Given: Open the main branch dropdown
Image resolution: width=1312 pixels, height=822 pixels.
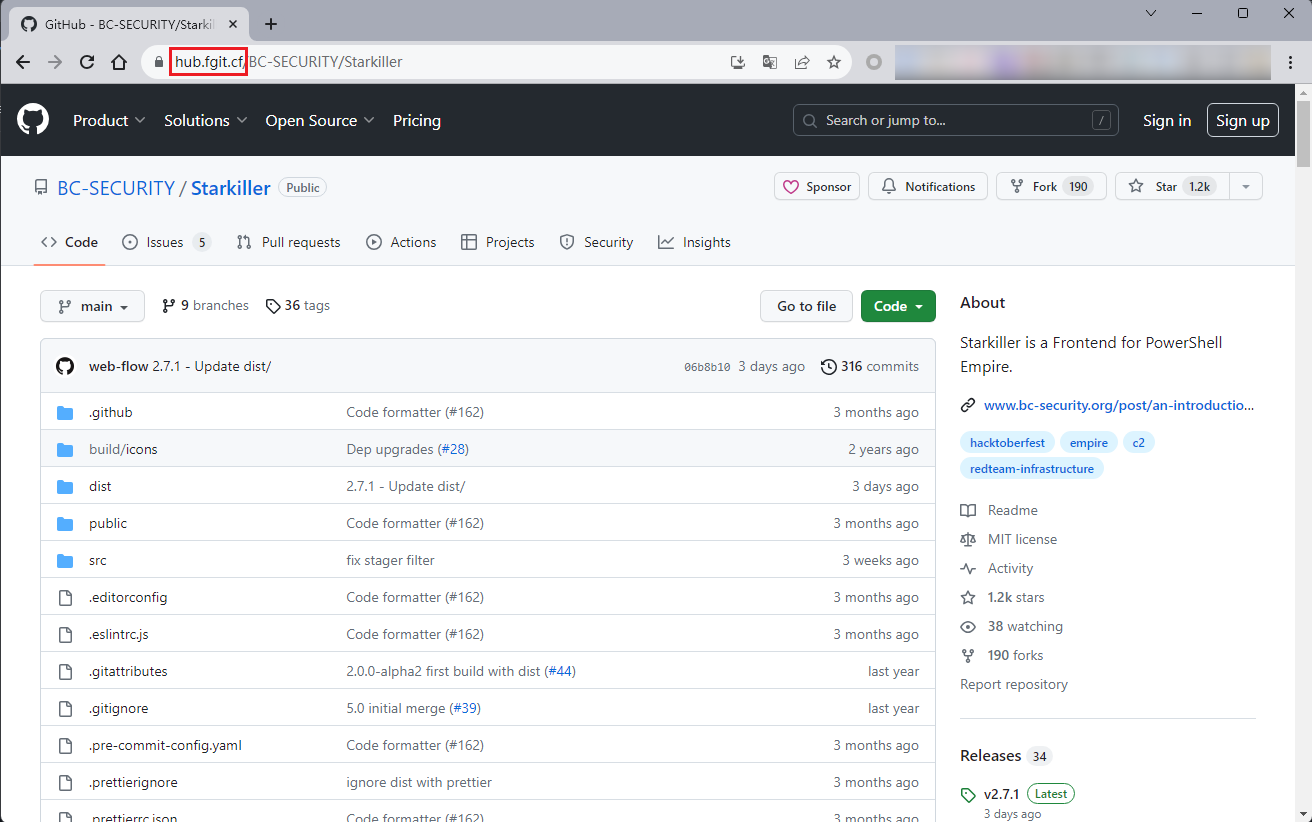Looking at the screenshot, I should (x=93, y=306).
